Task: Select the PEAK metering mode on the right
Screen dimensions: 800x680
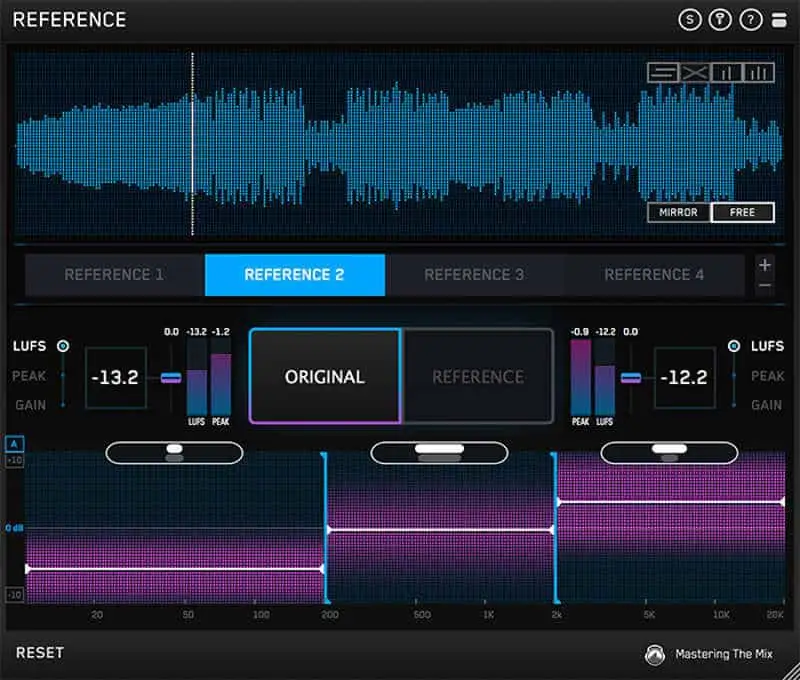Action: (x=765, y=376)
